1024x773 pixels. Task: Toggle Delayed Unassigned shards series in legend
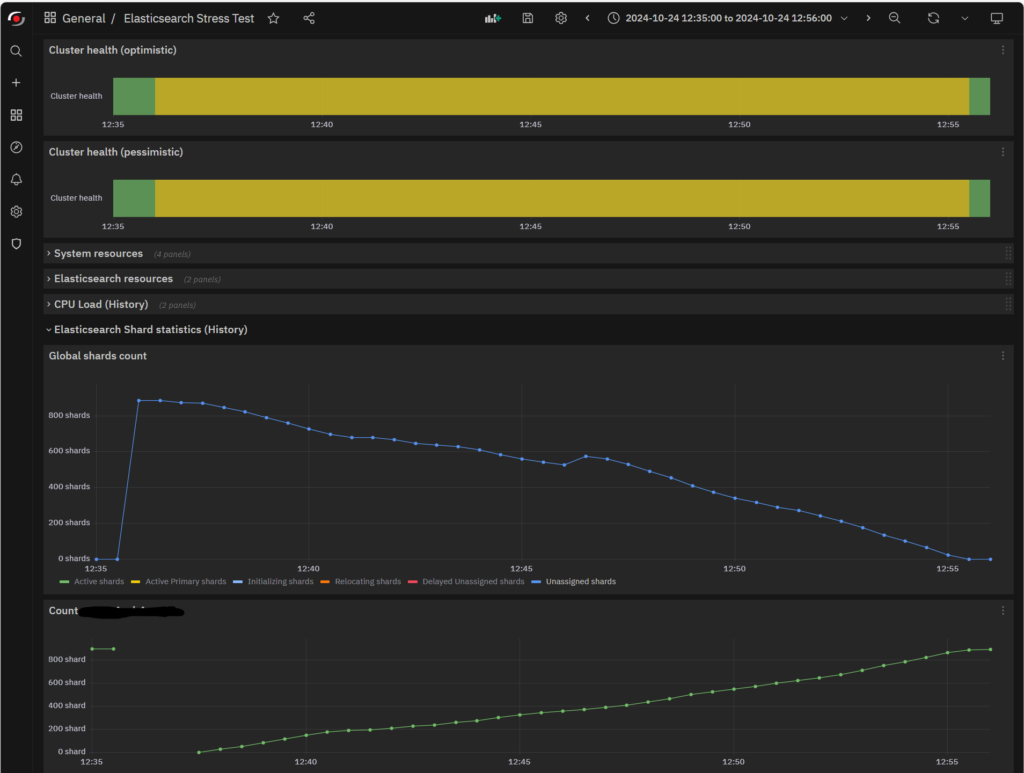[x=473, y=582]
